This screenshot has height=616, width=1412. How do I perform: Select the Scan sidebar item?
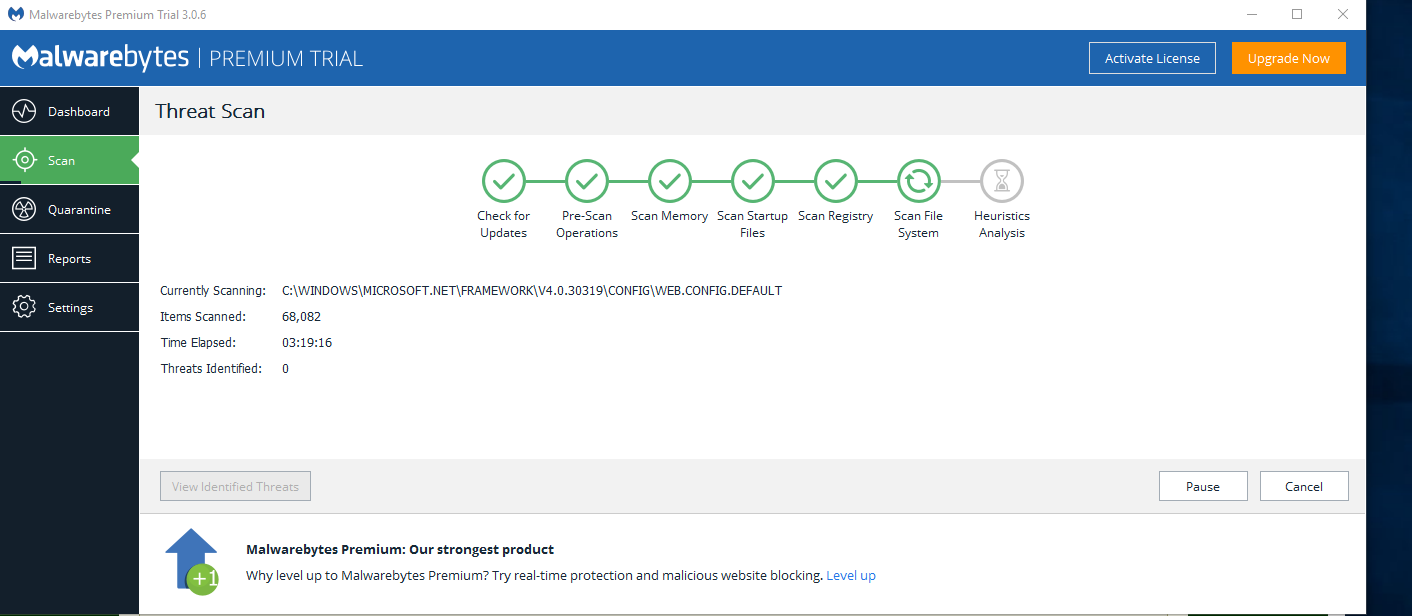[x=69, y=160]
